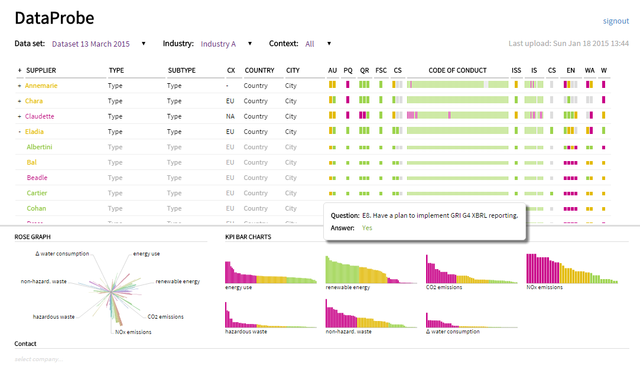Sort by SUBTYPE column header

point(182,70)
